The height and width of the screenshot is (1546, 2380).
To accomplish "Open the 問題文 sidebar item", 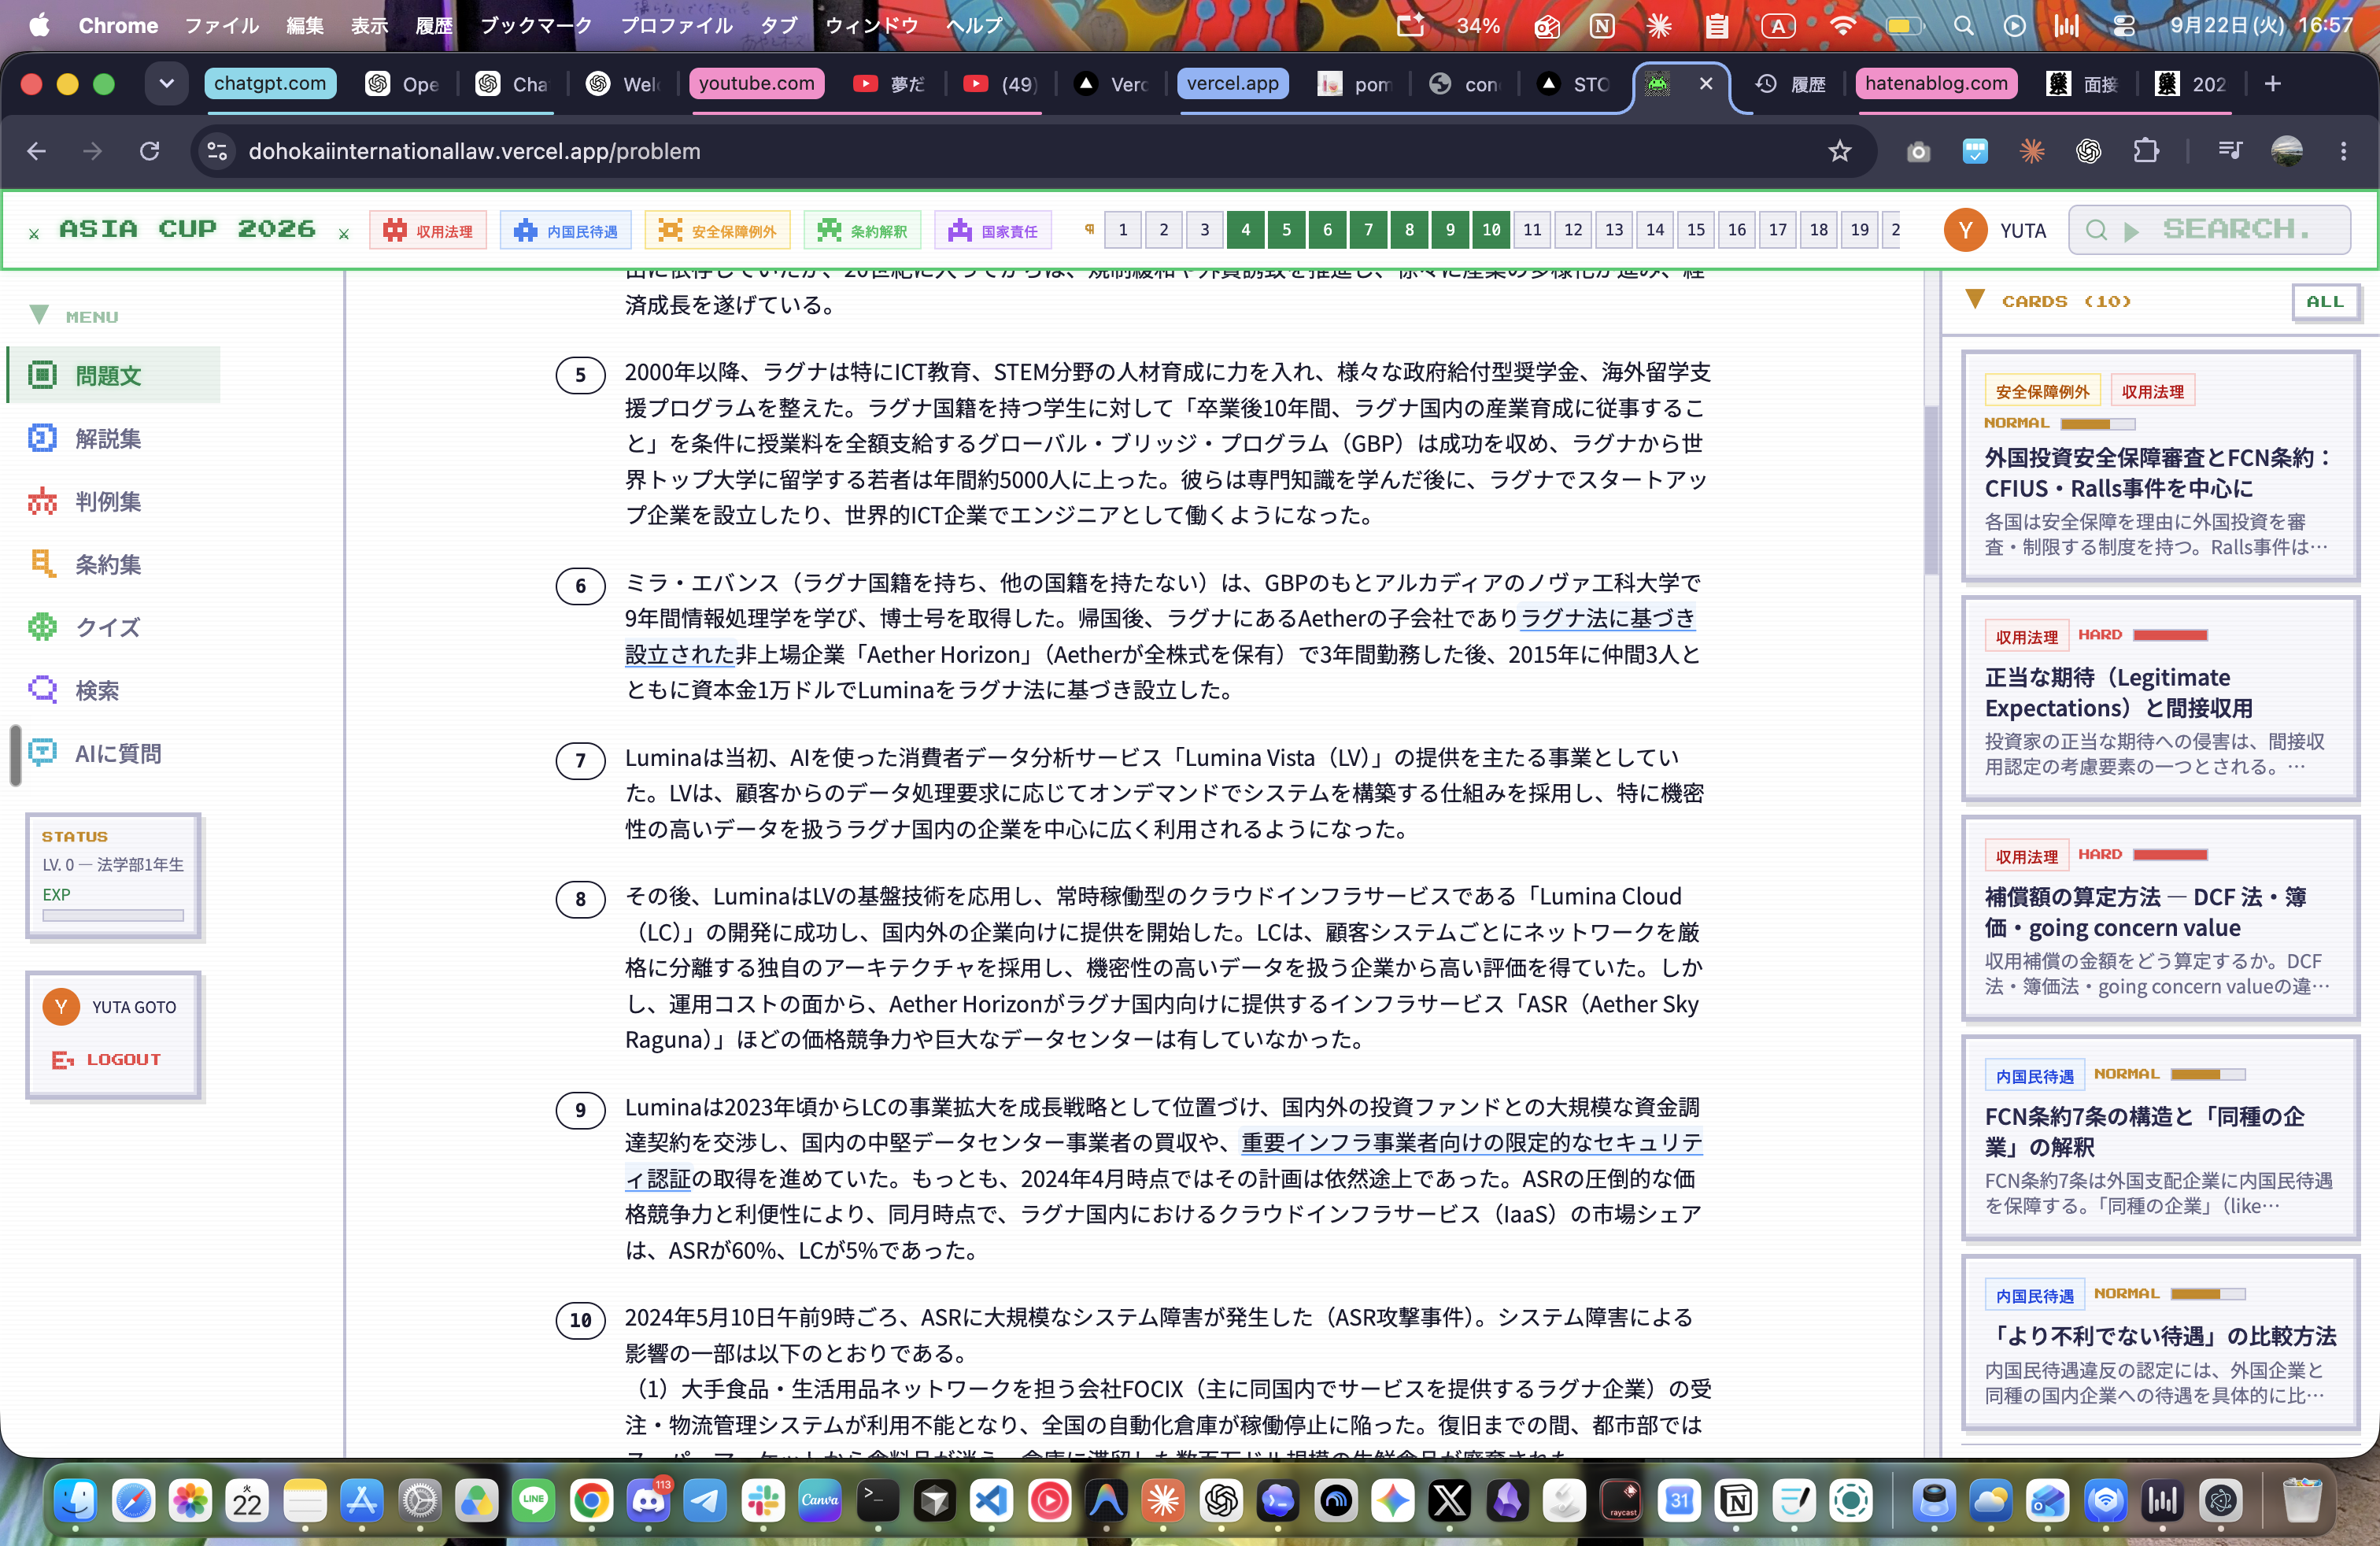I will click(113, 375).
